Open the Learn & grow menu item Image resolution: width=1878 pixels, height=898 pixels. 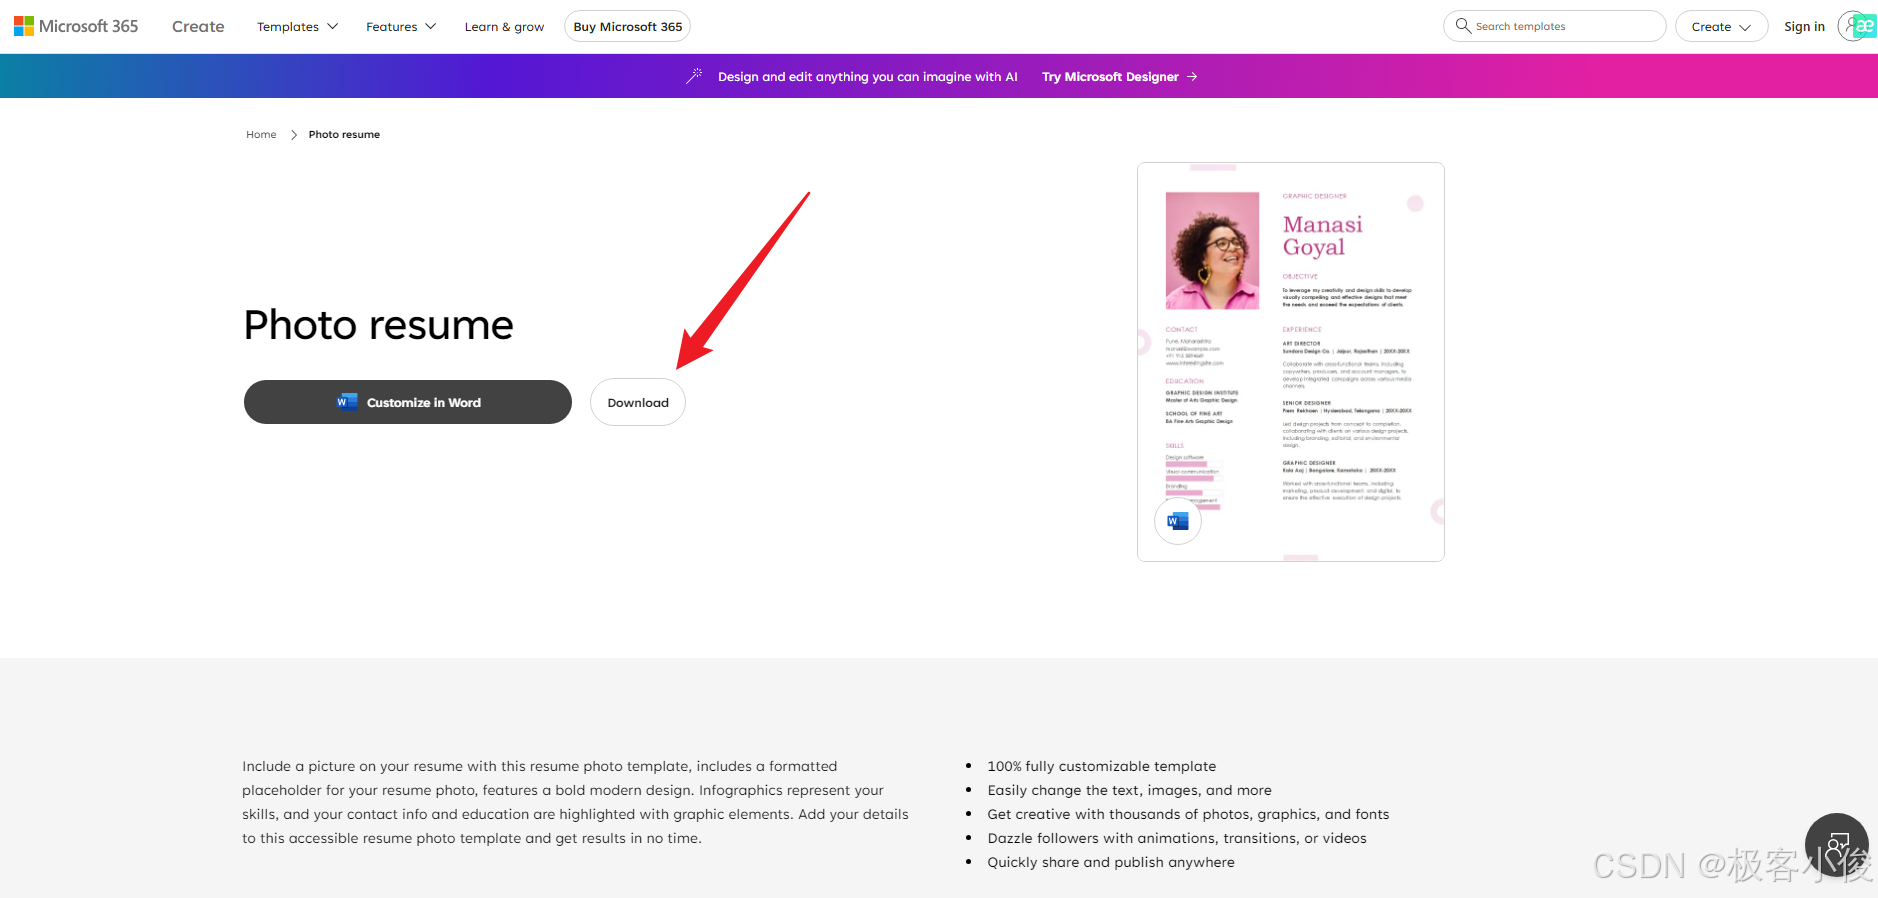pos(504,26)
